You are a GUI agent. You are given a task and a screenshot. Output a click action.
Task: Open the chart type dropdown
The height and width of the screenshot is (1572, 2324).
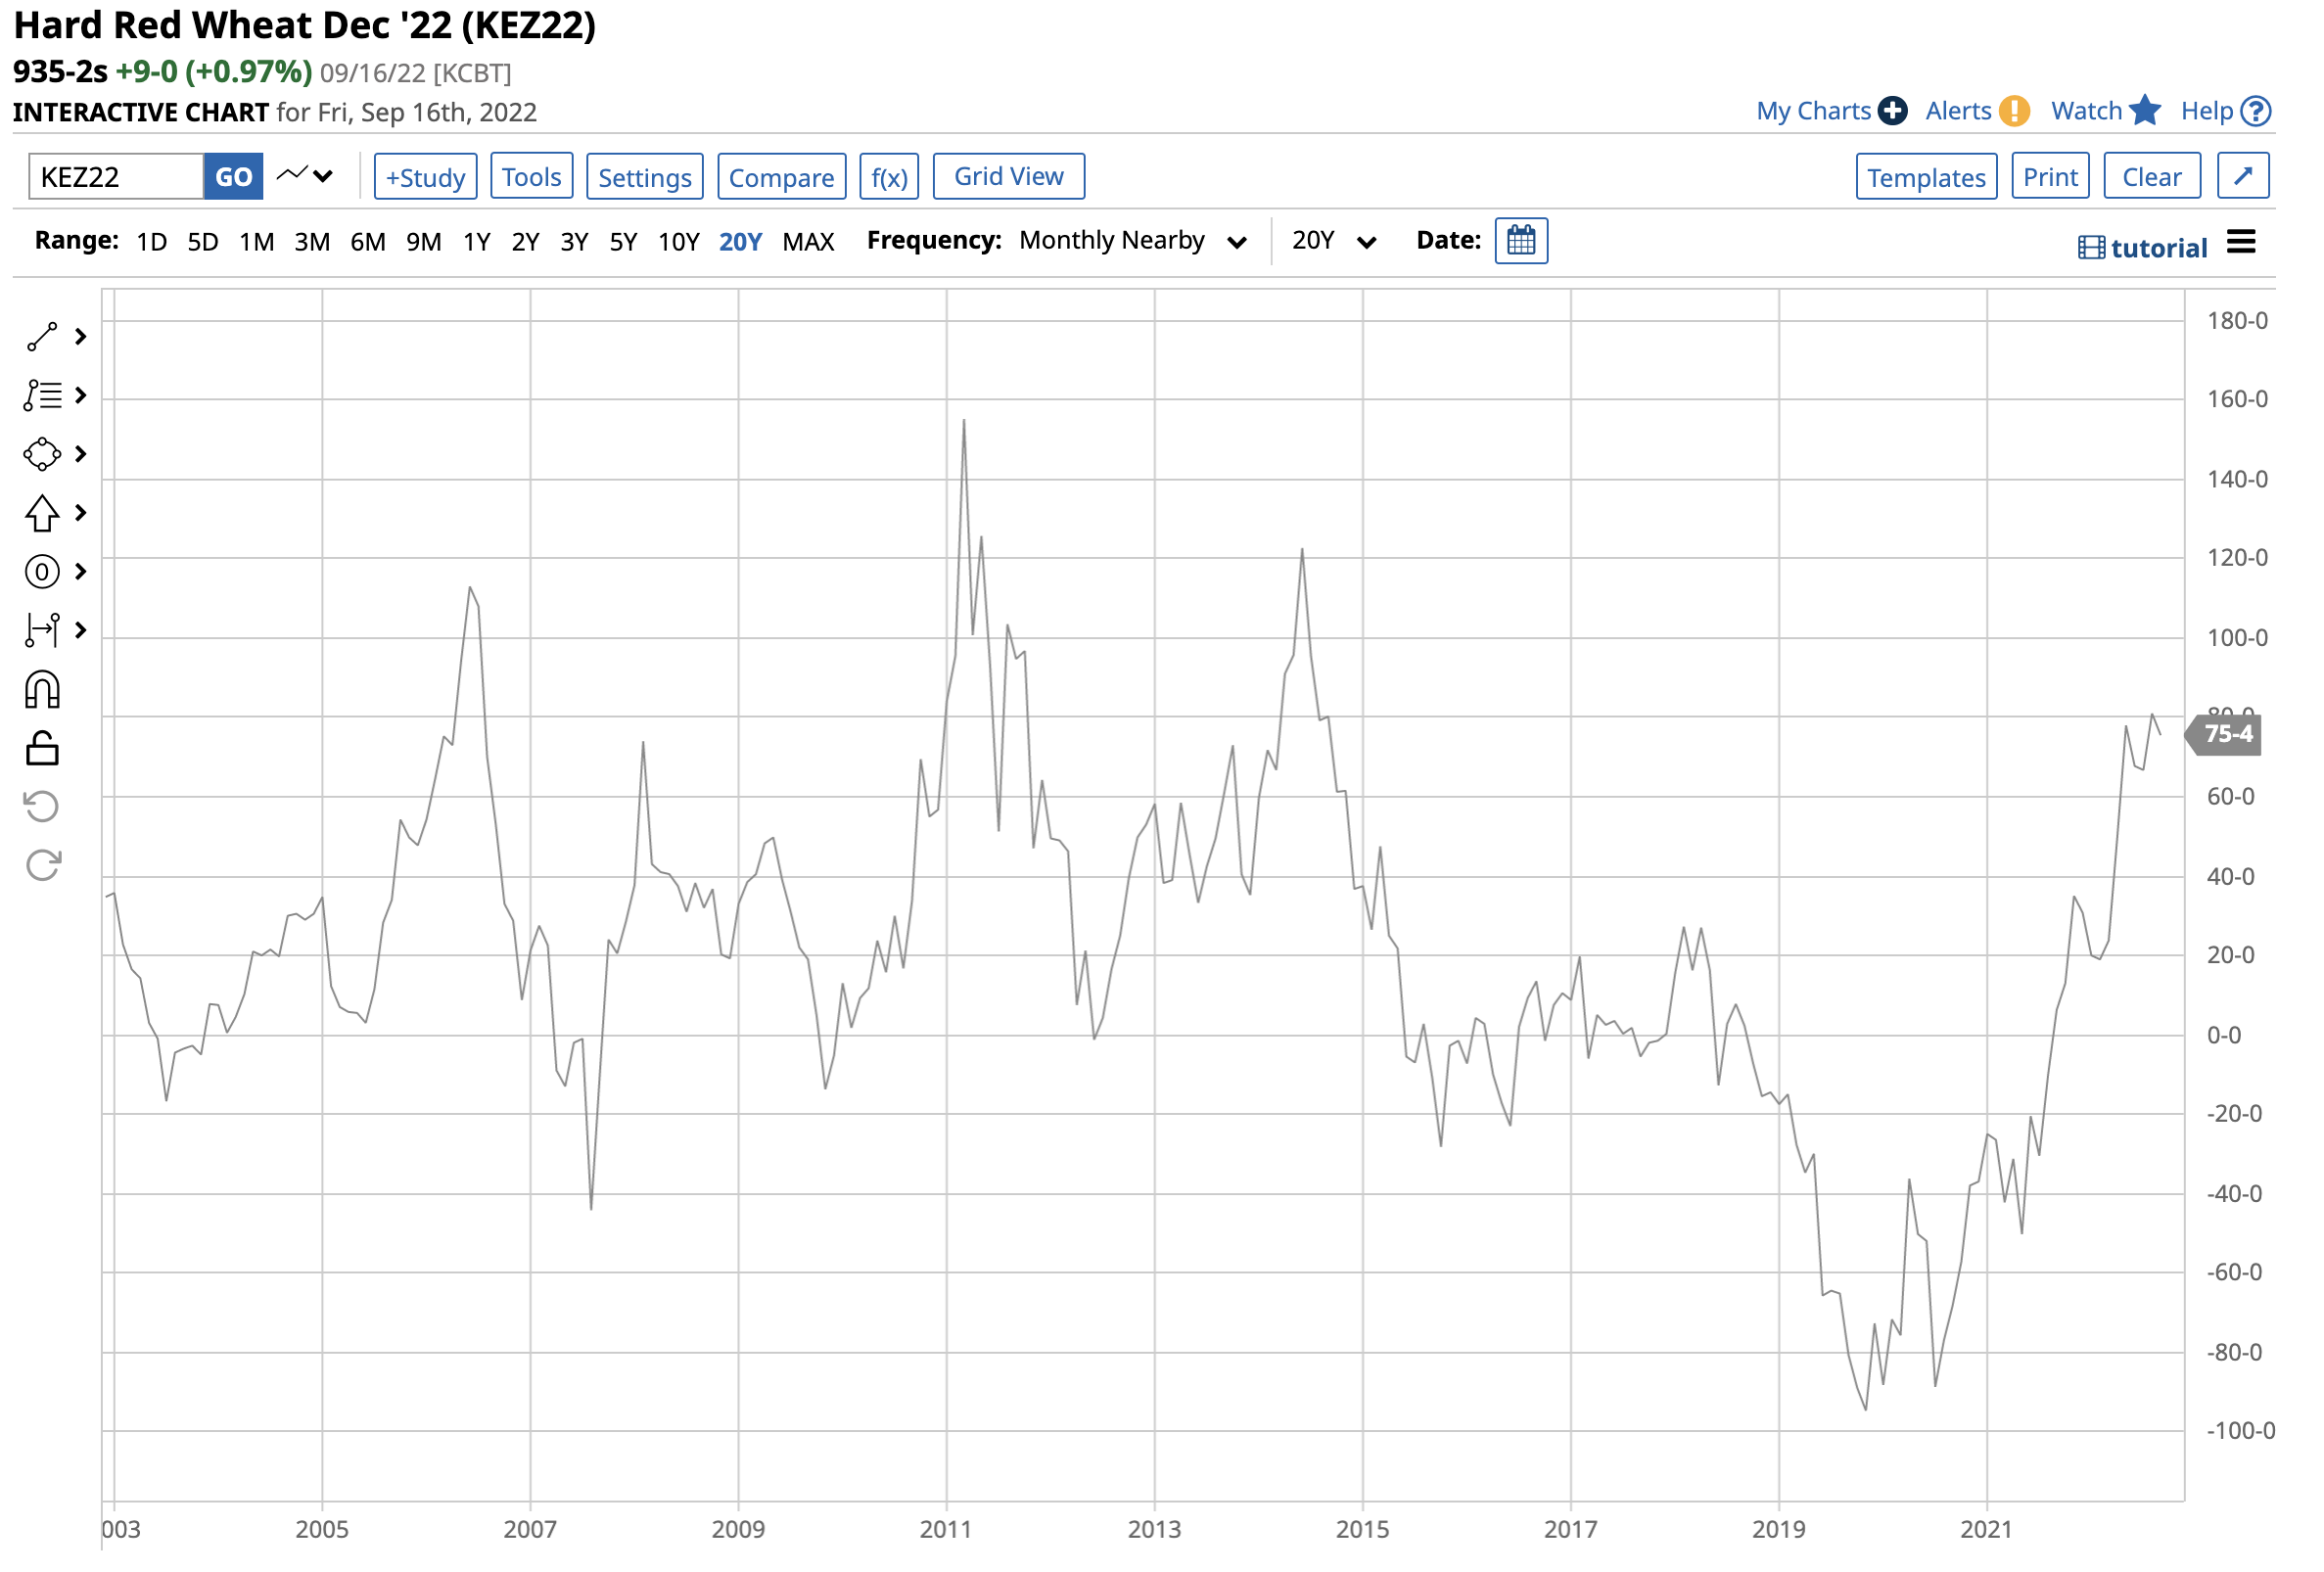[x=306, y=177]
